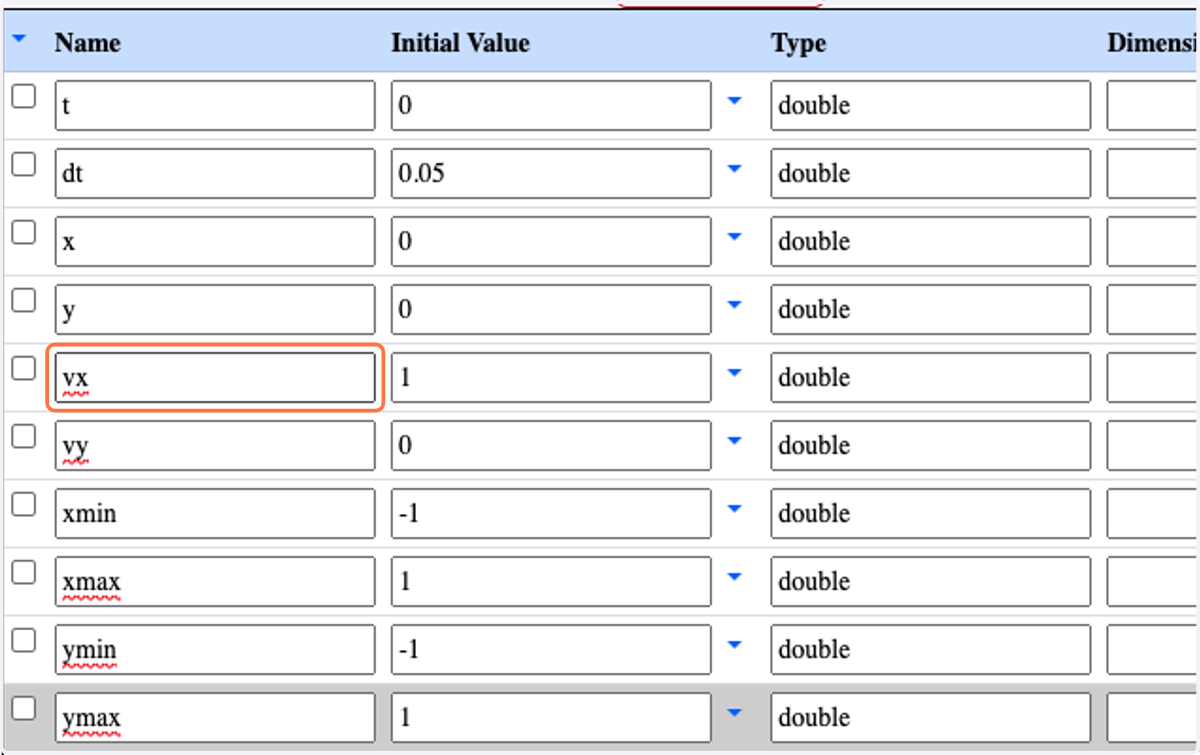Open the type dropdown arrow for t

(735, 101)
